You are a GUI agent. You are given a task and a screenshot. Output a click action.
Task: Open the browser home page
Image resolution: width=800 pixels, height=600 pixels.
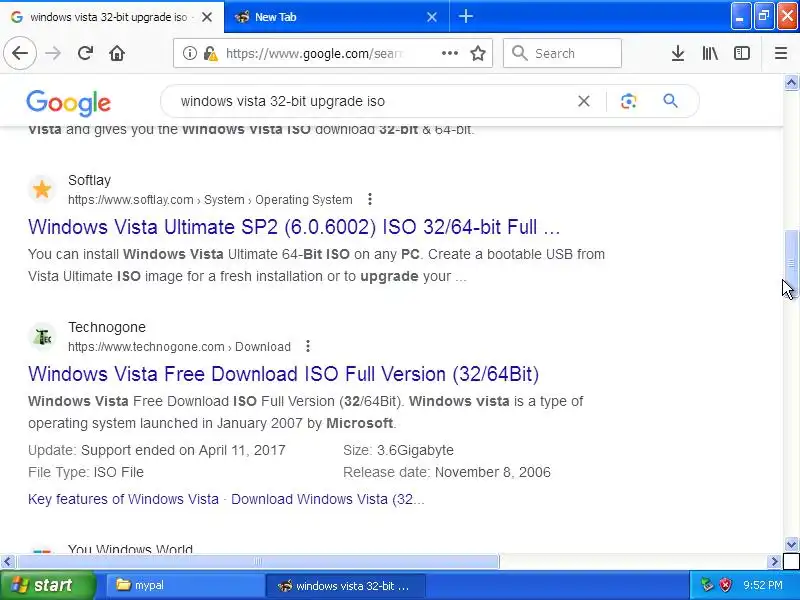[x=117, y=53]
